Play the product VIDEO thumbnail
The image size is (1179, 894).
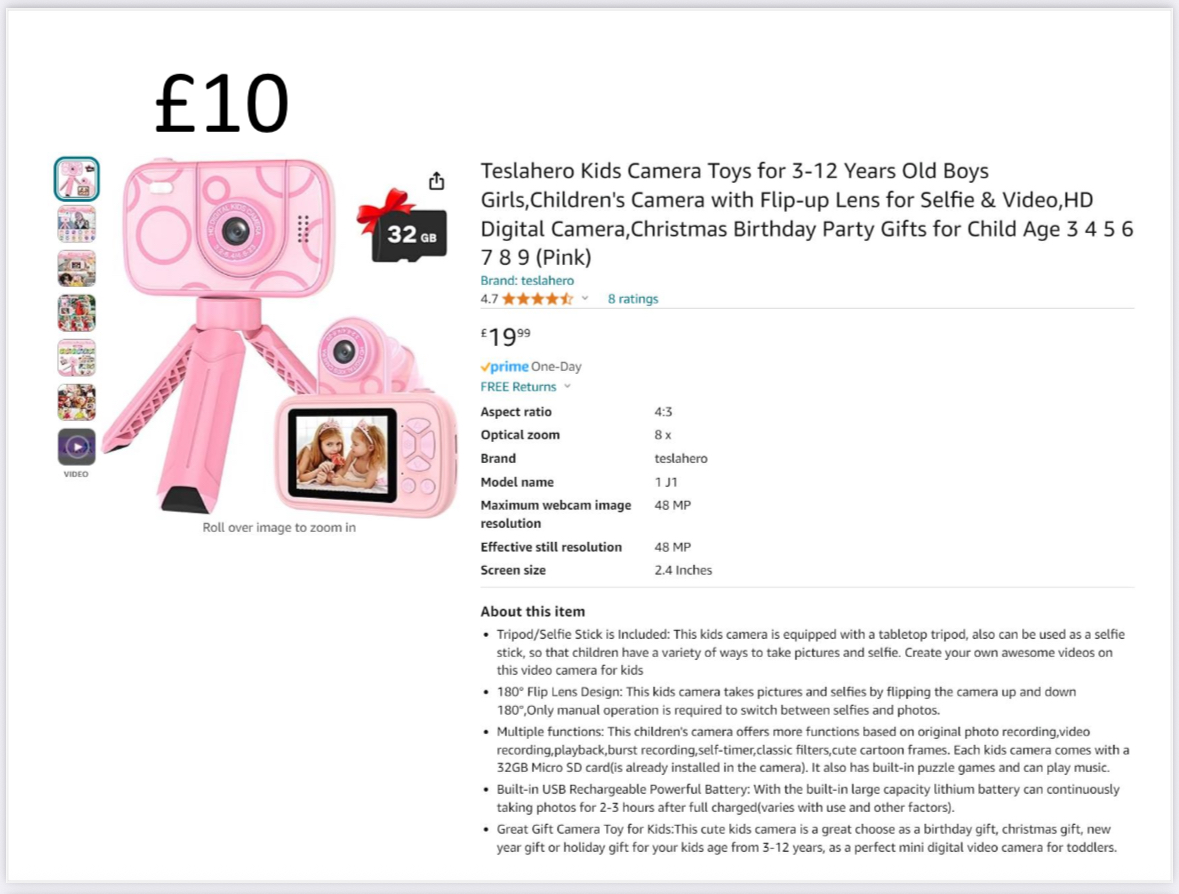click(x=77, y=447)
